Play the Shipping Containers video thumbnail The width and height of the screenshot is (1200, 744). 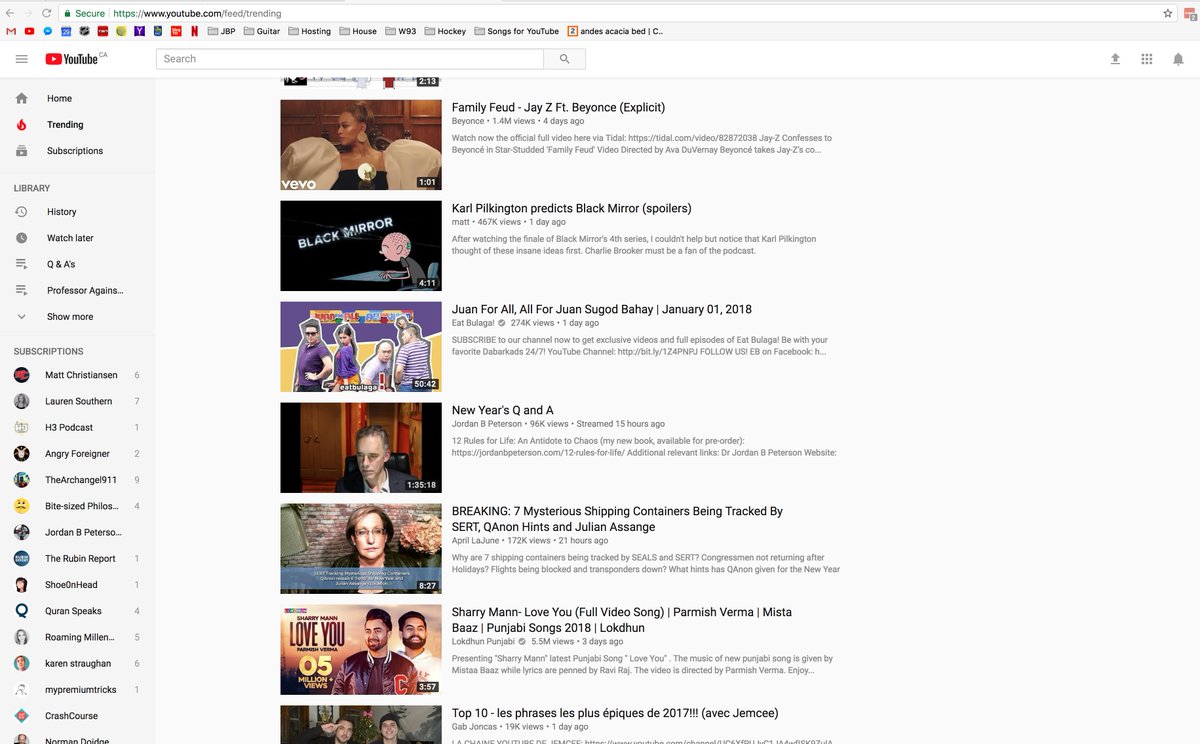coord(361,549)
